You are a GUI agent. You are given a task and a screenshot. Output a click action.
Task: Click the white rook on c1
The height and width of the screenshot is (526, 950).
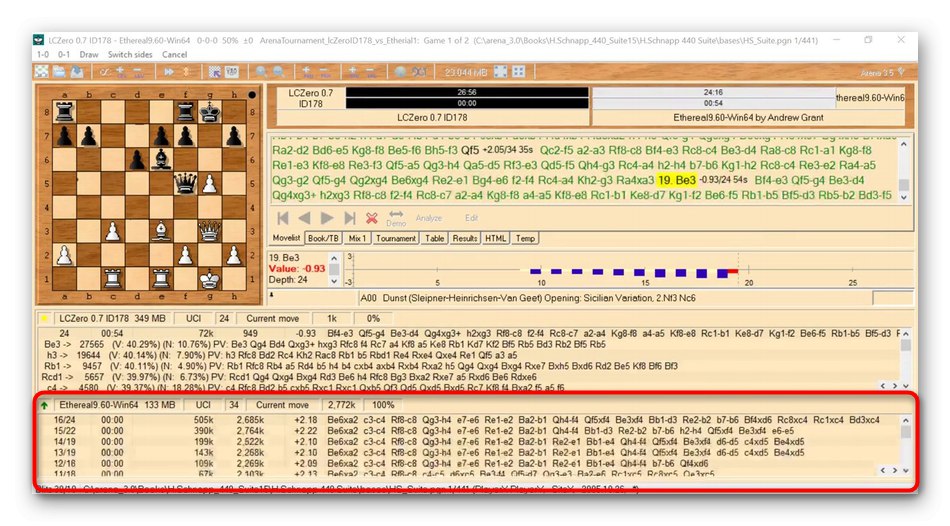pos(113,279)
